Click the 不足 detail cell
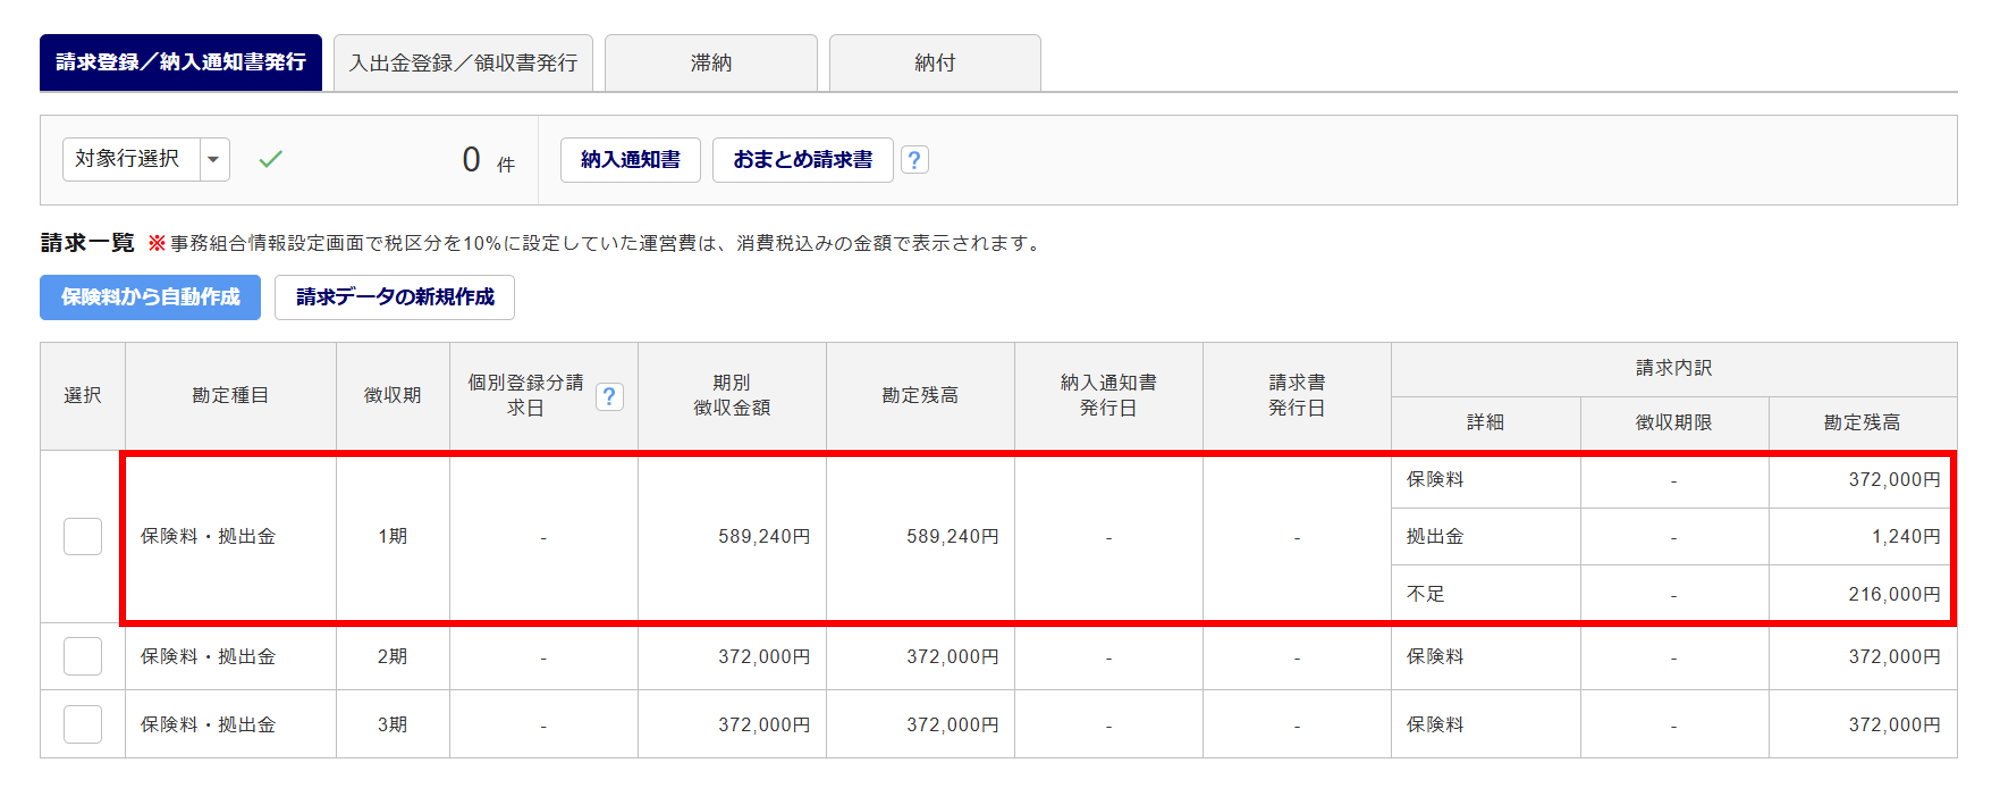Screen dimensions: 2000x805 (1486, 594)
